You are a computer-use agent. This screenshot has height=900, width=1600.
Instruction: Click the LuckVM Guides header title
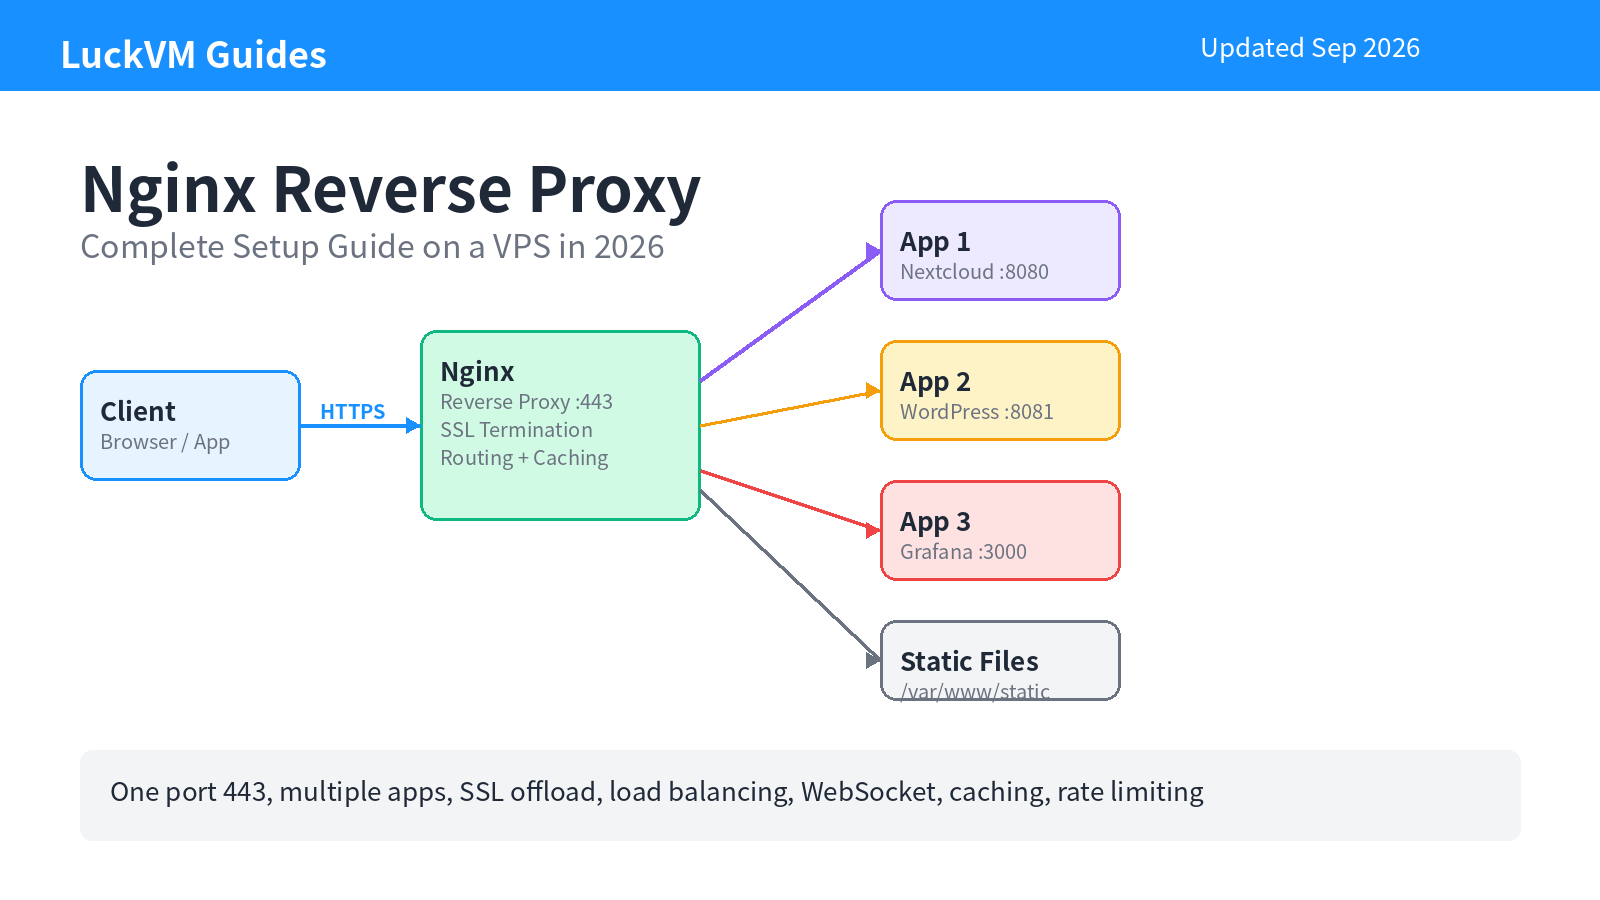tap(193, 55)
